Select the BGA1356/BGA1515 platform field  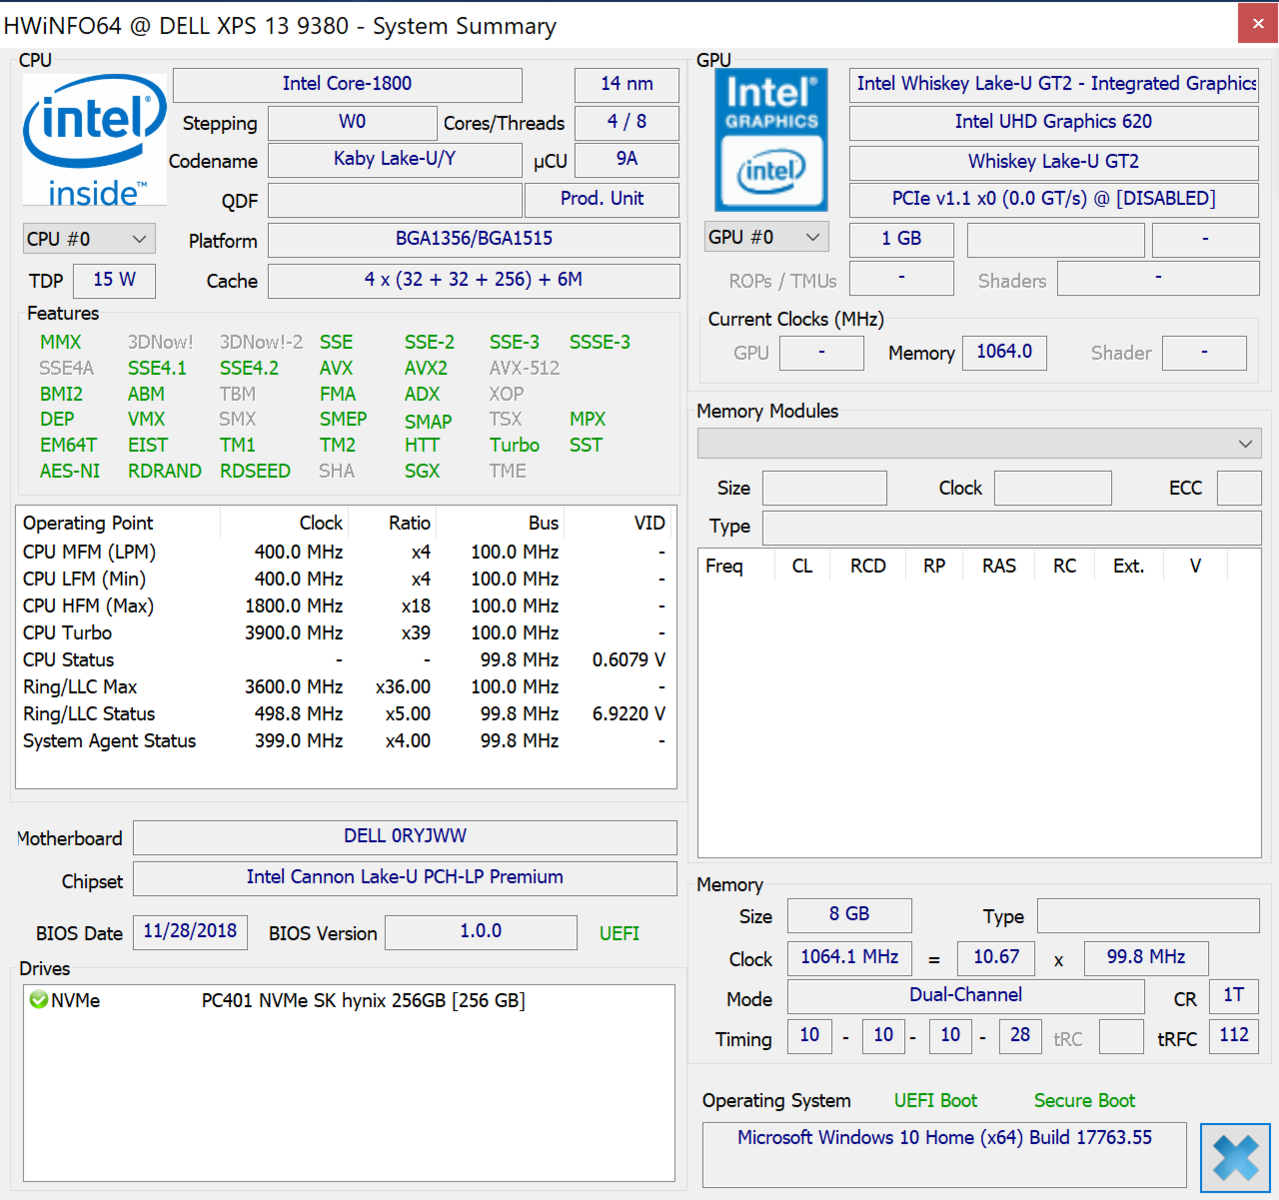pyautogui.click(x=474, y=239)
